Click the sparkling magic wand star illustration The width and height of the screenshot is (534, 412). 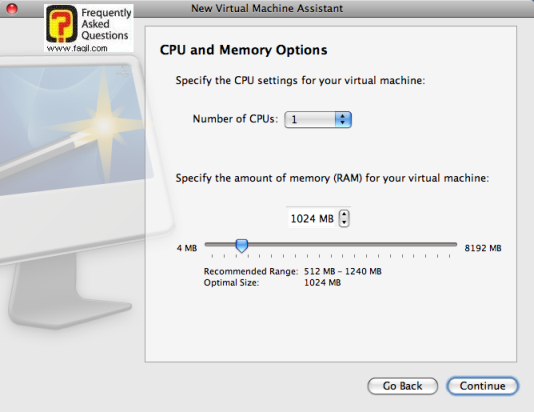click(104, 125)
